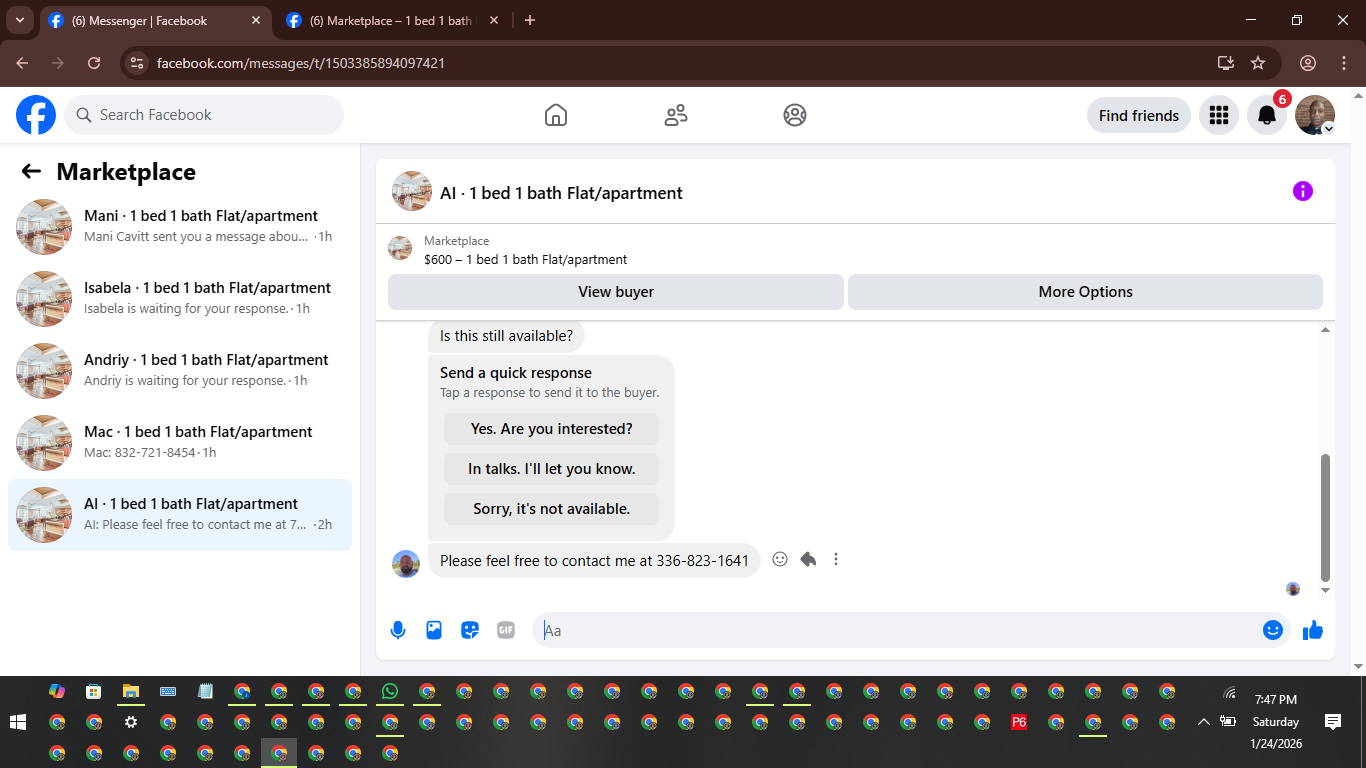
Task: Focus the Search Facebook field
Action: pyautogui.click(x=204, y=115)
